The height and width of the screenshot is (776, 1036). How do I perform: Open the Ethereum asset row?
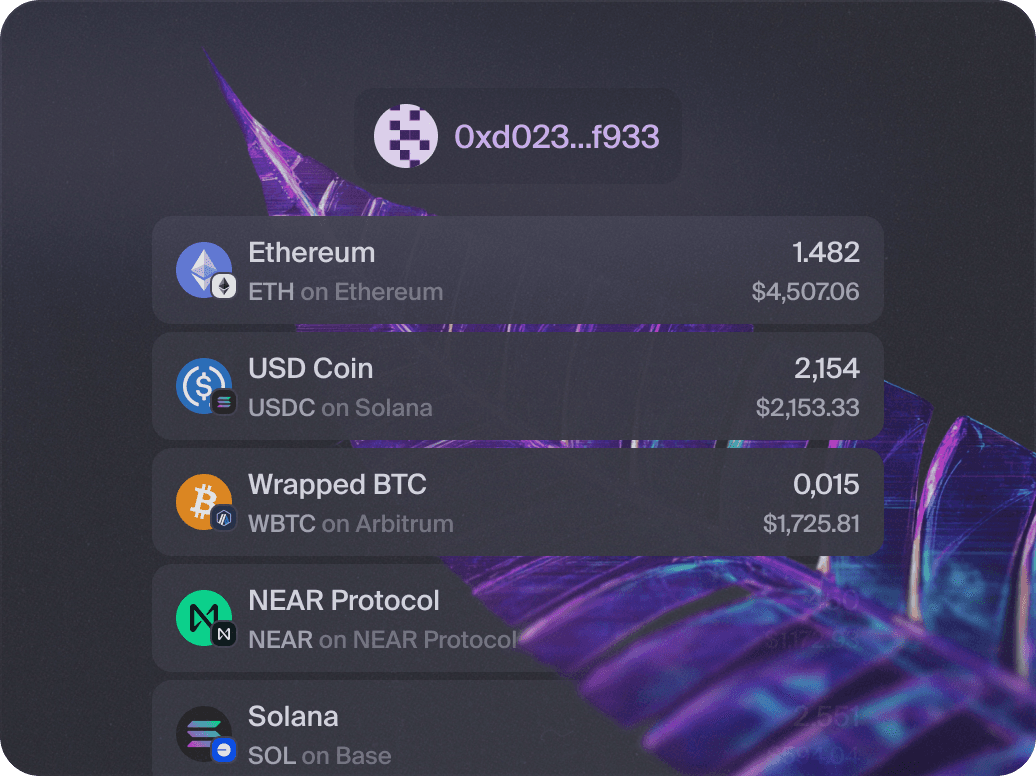pyautogui.click(x=518, y=270)
